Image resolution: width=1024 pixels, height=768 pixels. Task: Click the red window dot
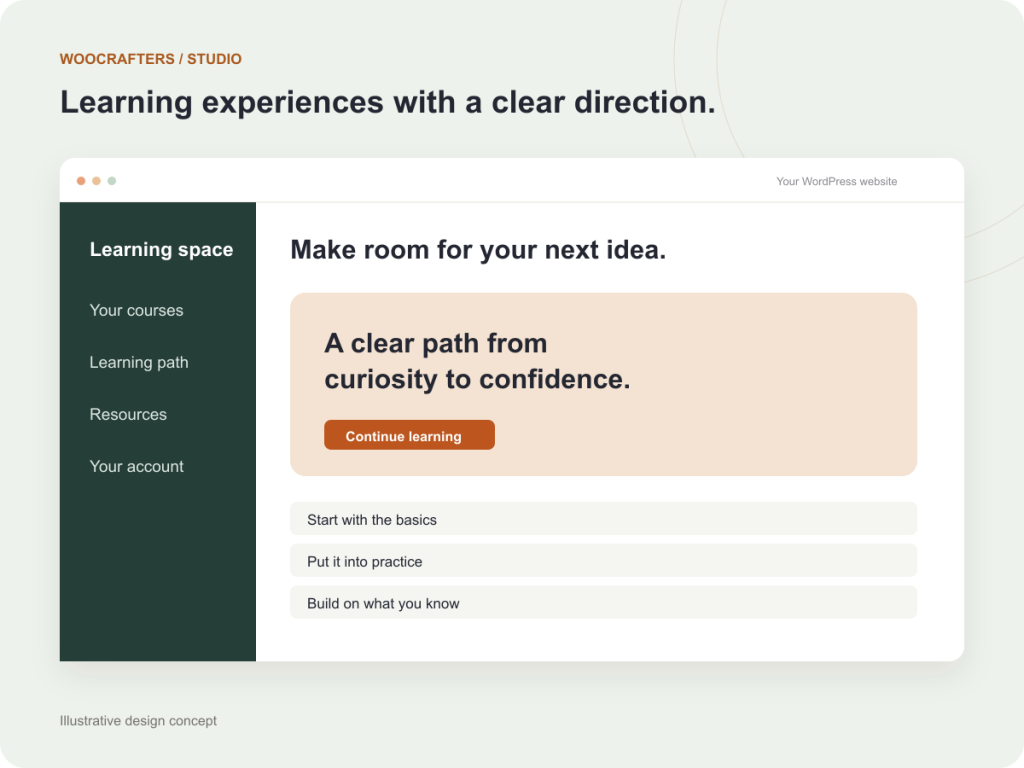[x=81, y=181]
